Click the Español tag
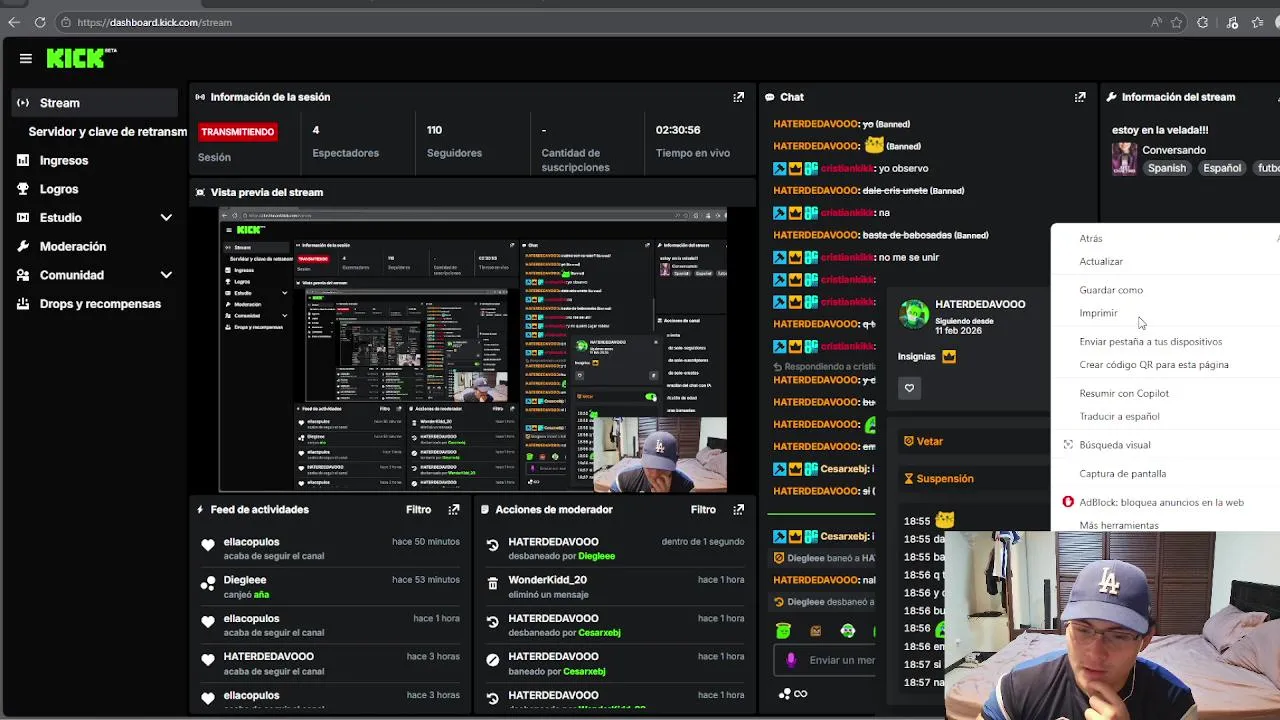The height and width of the screenshot is (720, 1280). (x=1221, y=168)
